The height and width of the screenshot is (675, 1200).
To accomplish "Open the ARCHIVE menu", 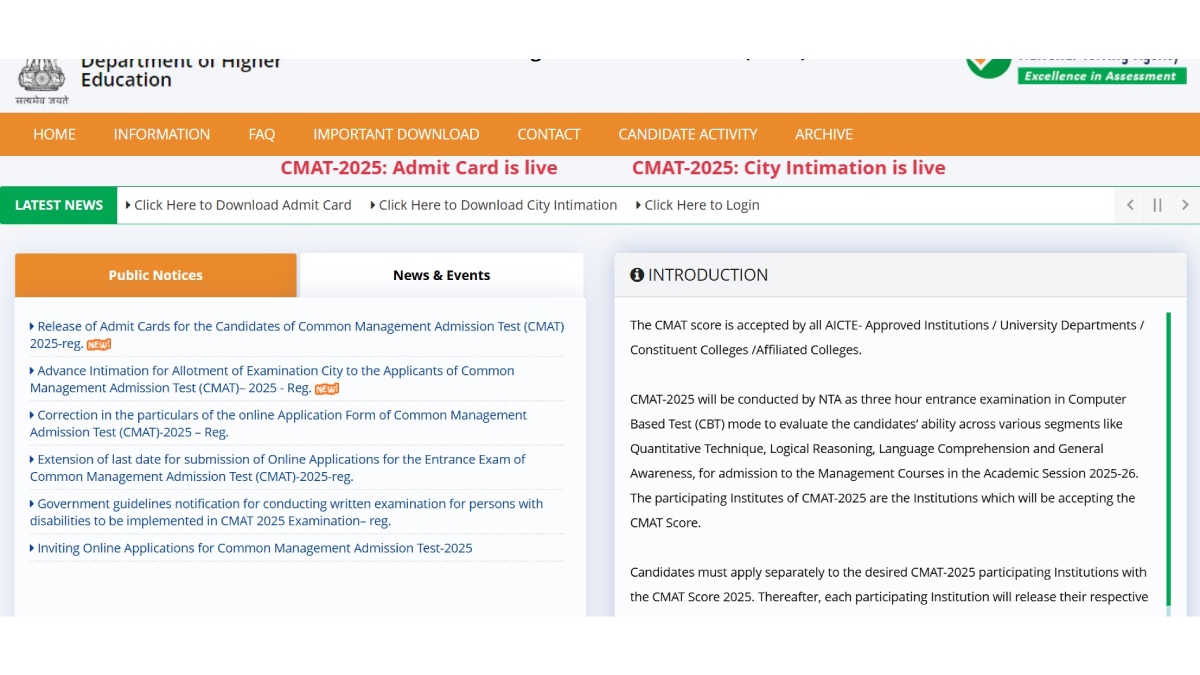I will (823, 134).
